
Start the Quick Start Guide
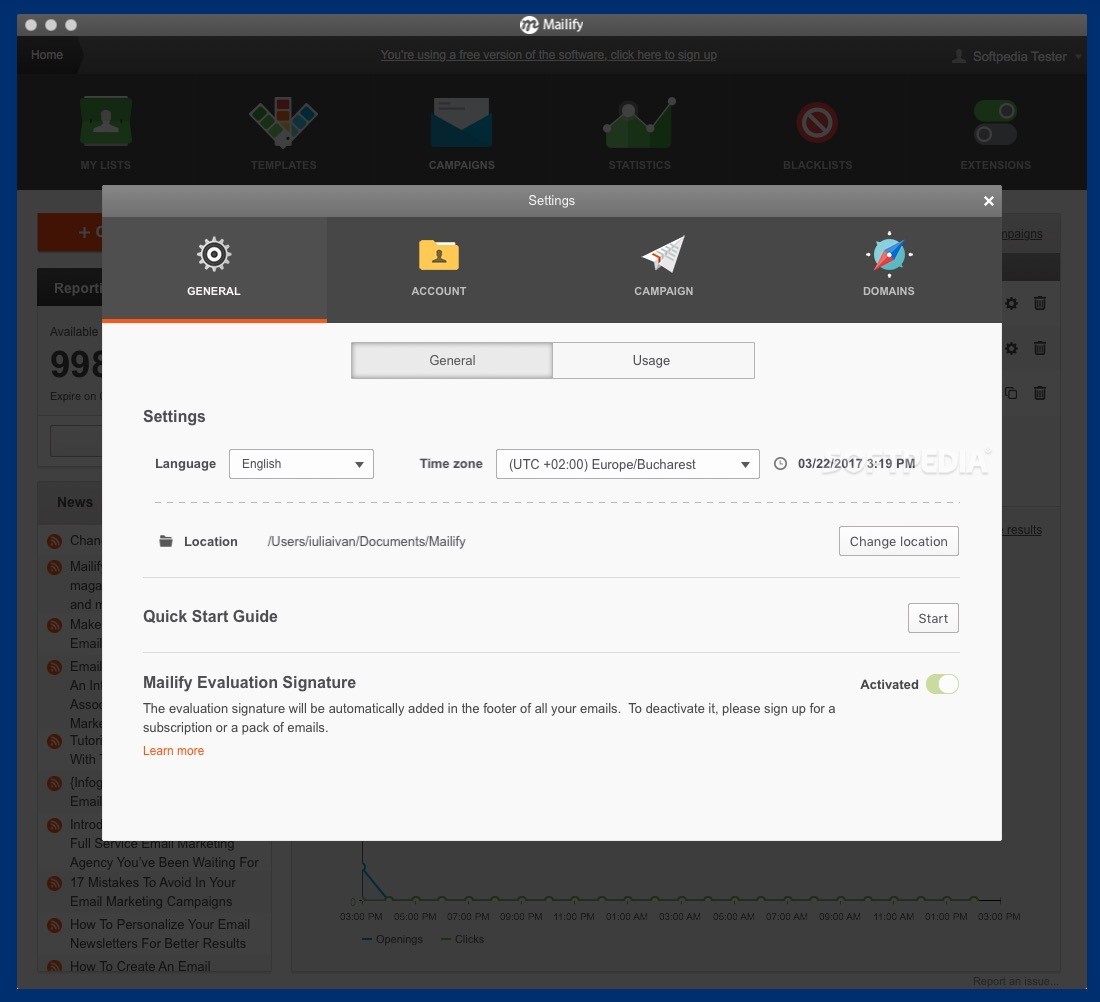933,618
